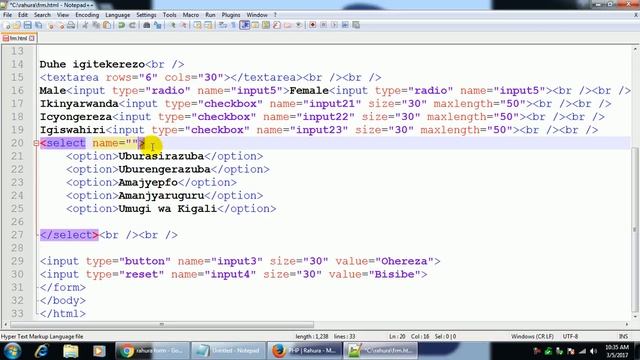Click the Print toolbar icon

coord(71,25)
